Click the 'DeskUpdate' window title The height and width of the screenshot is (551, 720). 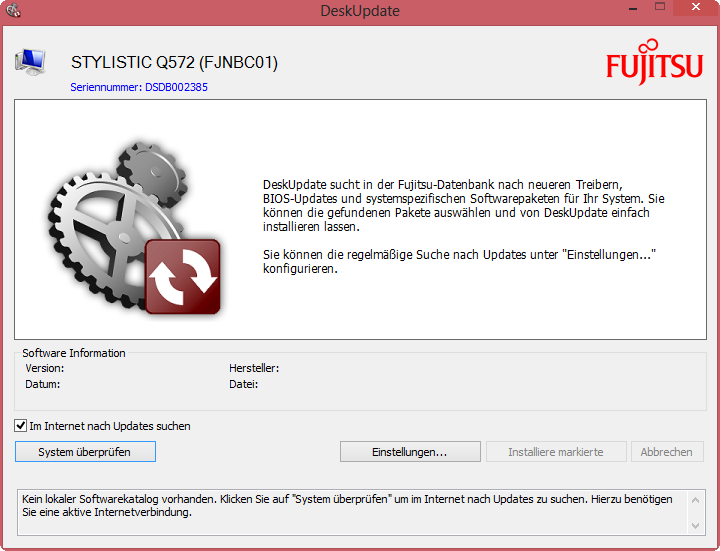point(360,11)
